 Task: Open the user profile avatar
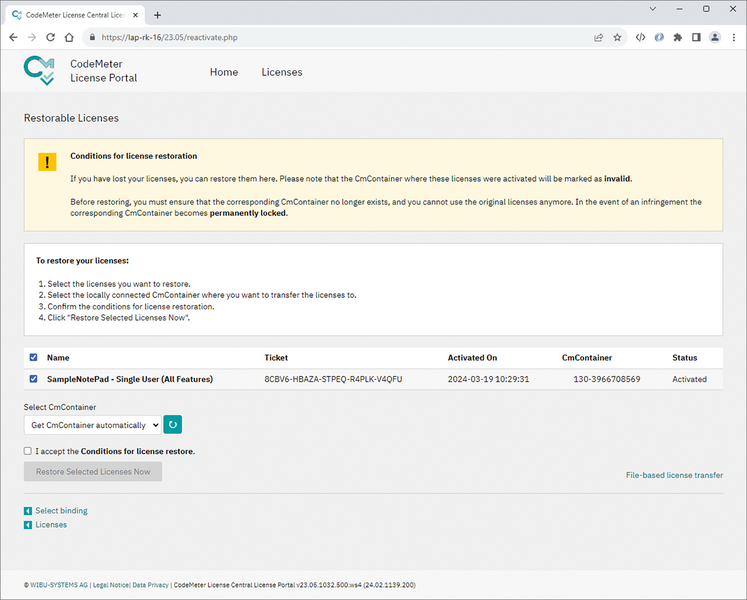(715, 37)
